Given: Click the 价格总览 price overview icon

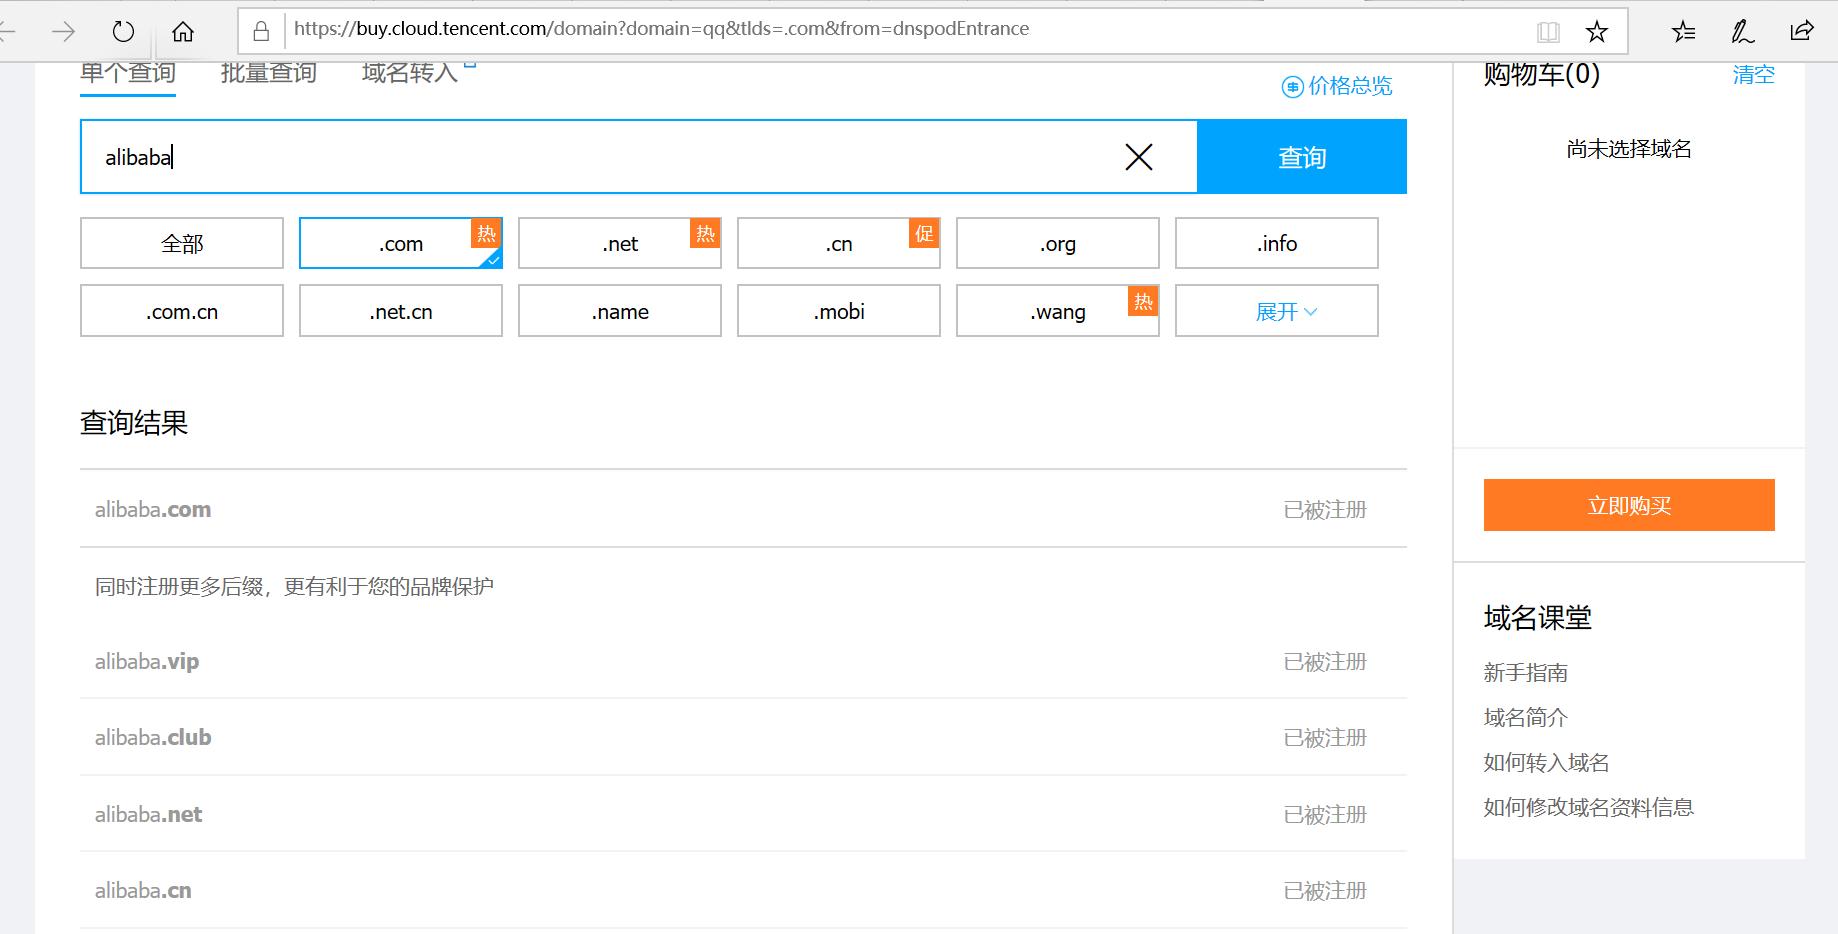Looking at the screenshot, I should coord(1292,87).
